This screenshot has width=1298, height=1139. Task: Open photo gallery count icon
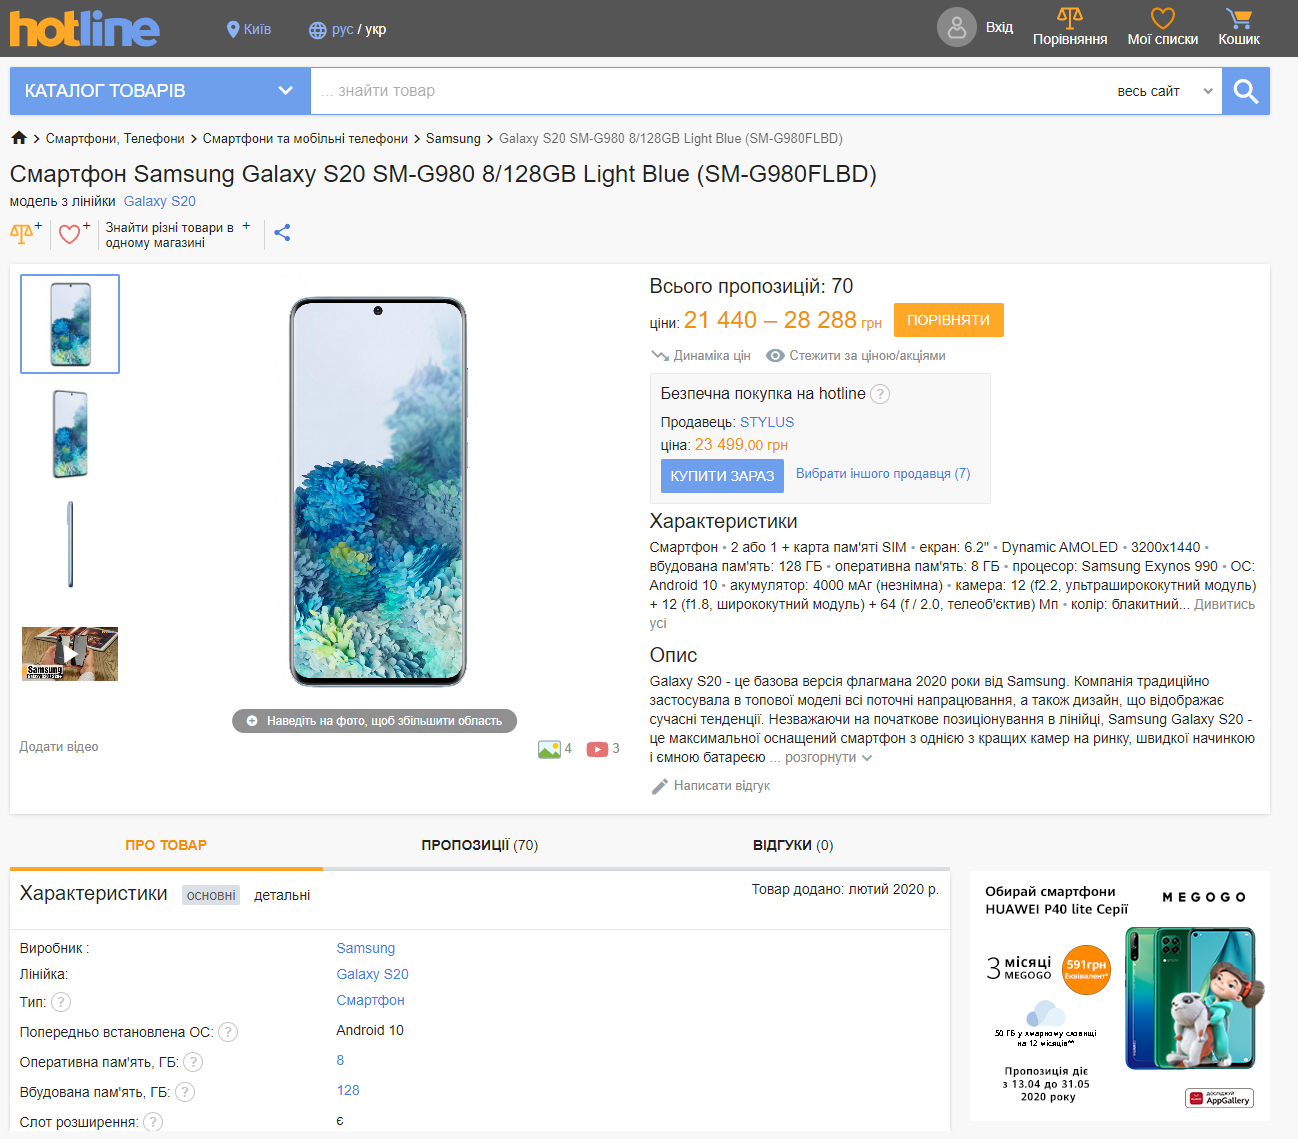pyautogui.click(x=549, y=749)
